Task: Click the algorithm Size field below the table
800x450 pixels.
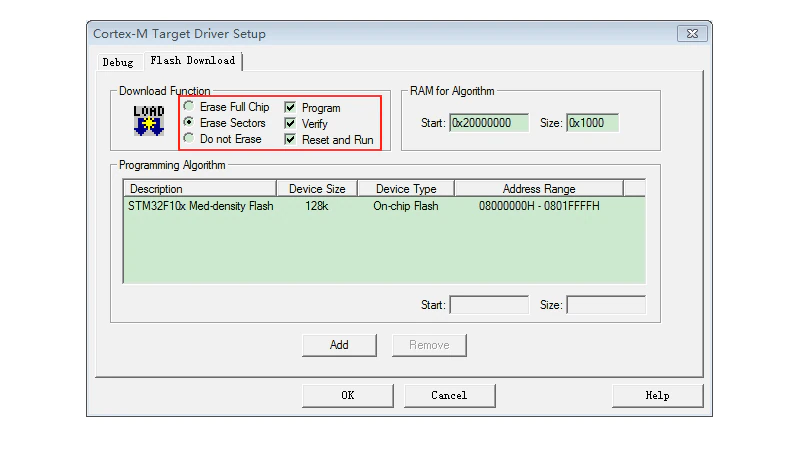Action: click(606, 305)
